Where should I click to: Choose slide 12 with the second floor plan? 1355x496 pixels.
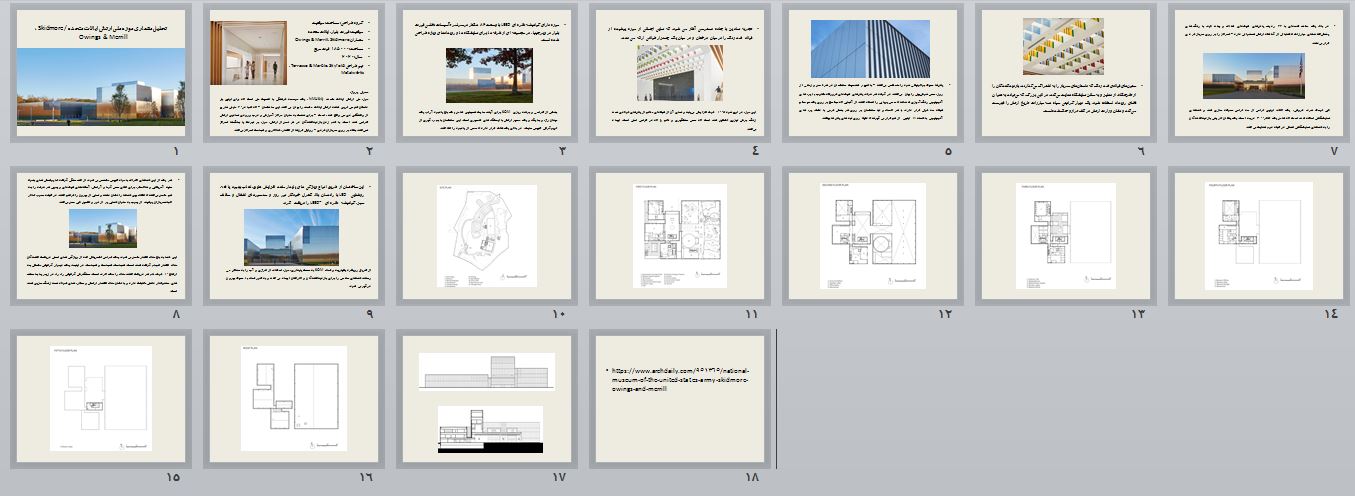(x=873, y=236)
